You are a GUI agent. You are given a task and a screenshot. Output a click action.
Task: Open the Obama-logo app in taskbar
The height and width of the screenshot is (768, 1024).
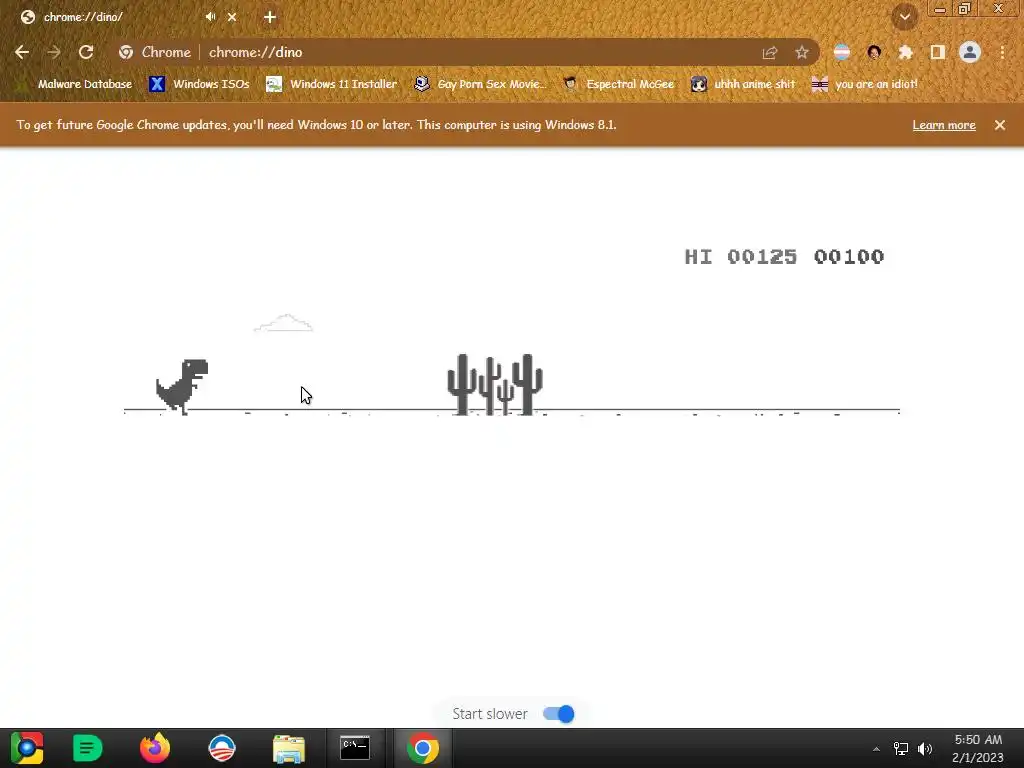(x=221, y=748)
